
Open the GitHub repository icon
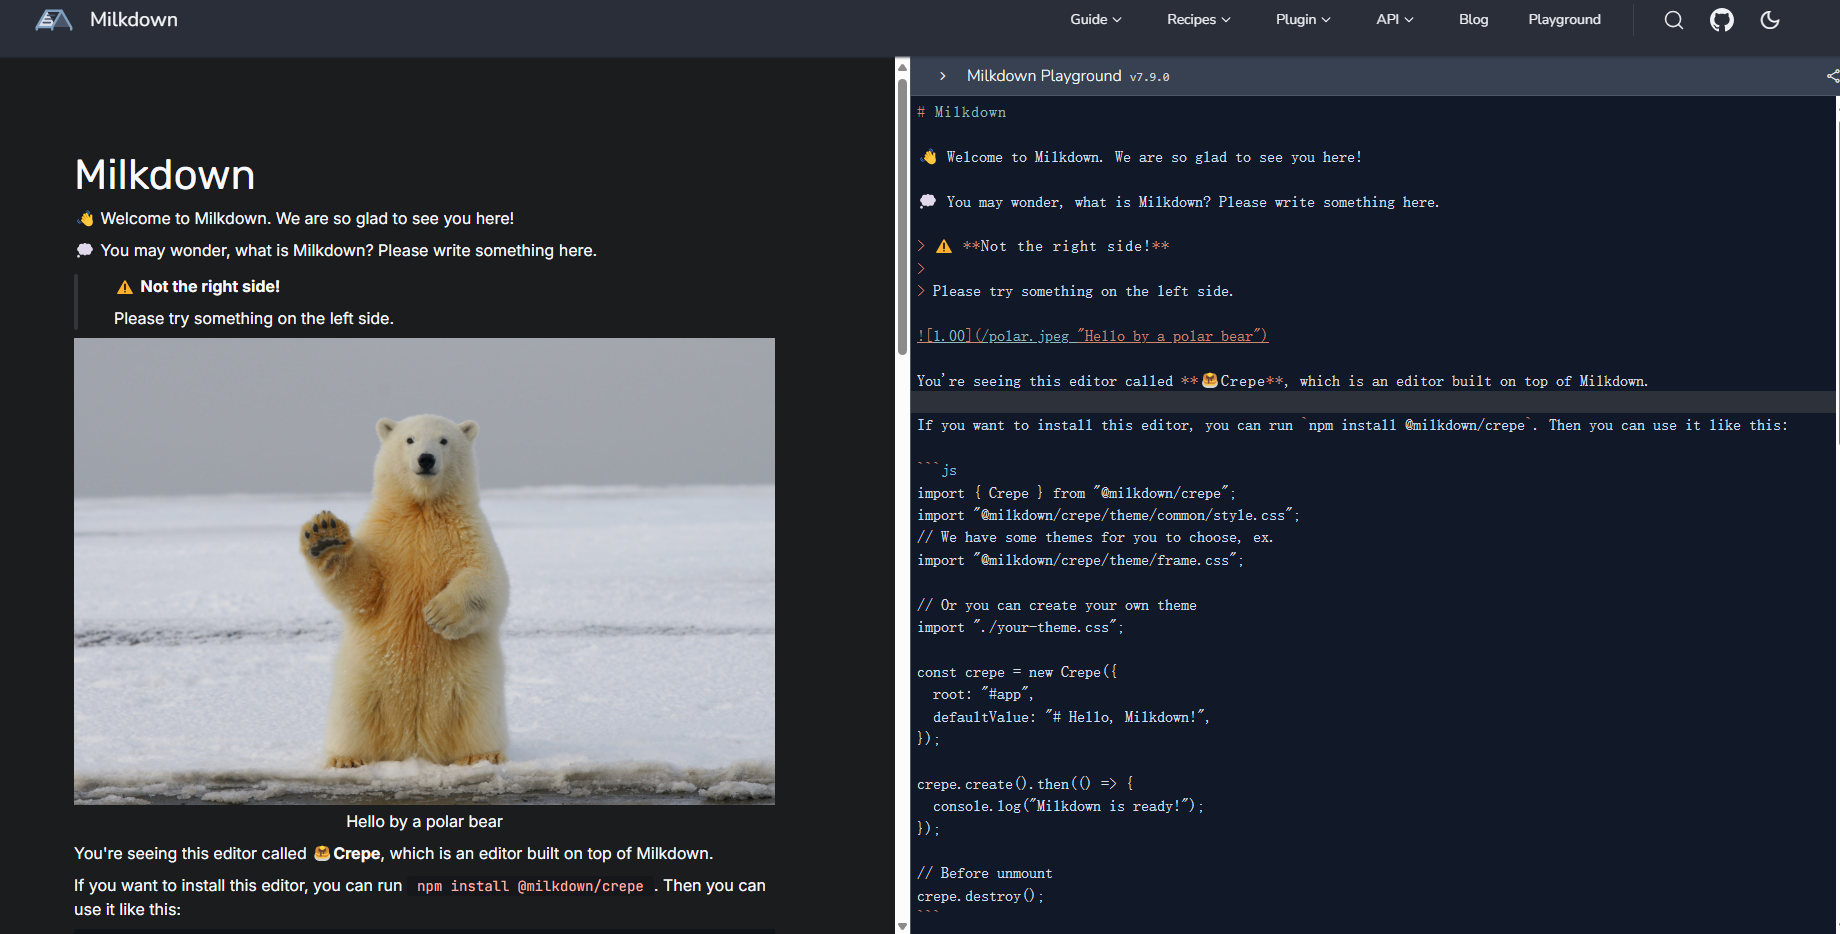1722,20
